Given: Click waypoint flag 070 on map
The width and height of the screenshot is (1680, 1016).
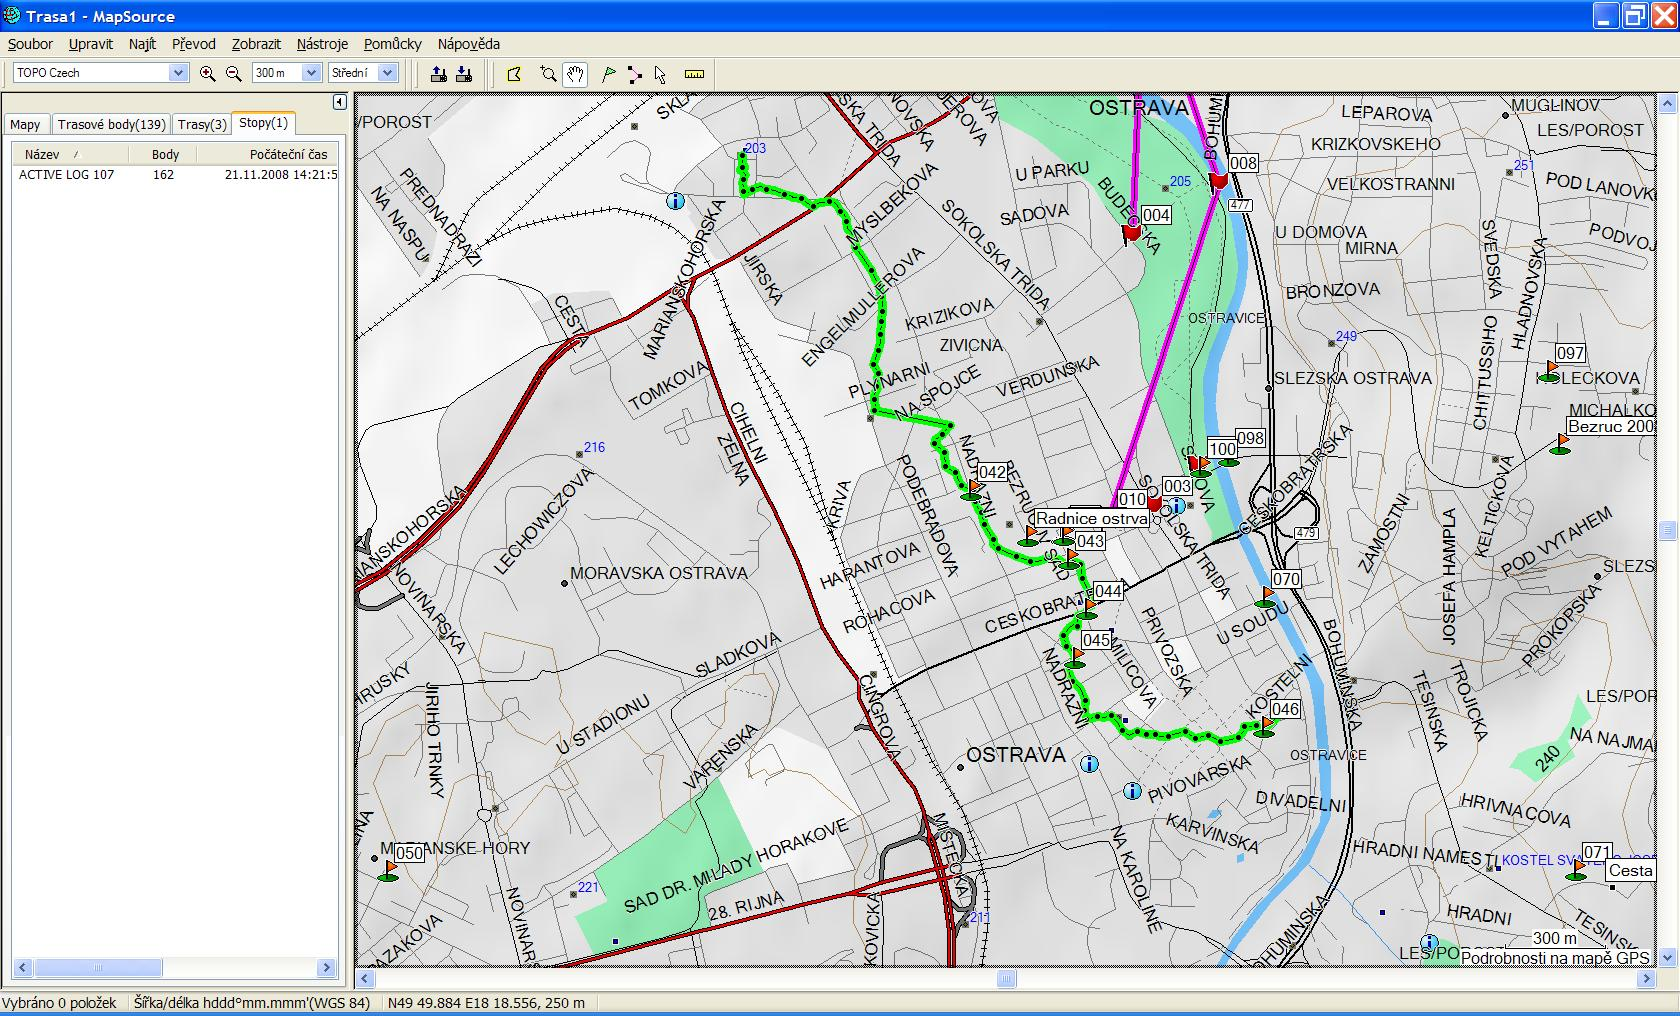Looking at the screenshot, I should (1266, 598).
